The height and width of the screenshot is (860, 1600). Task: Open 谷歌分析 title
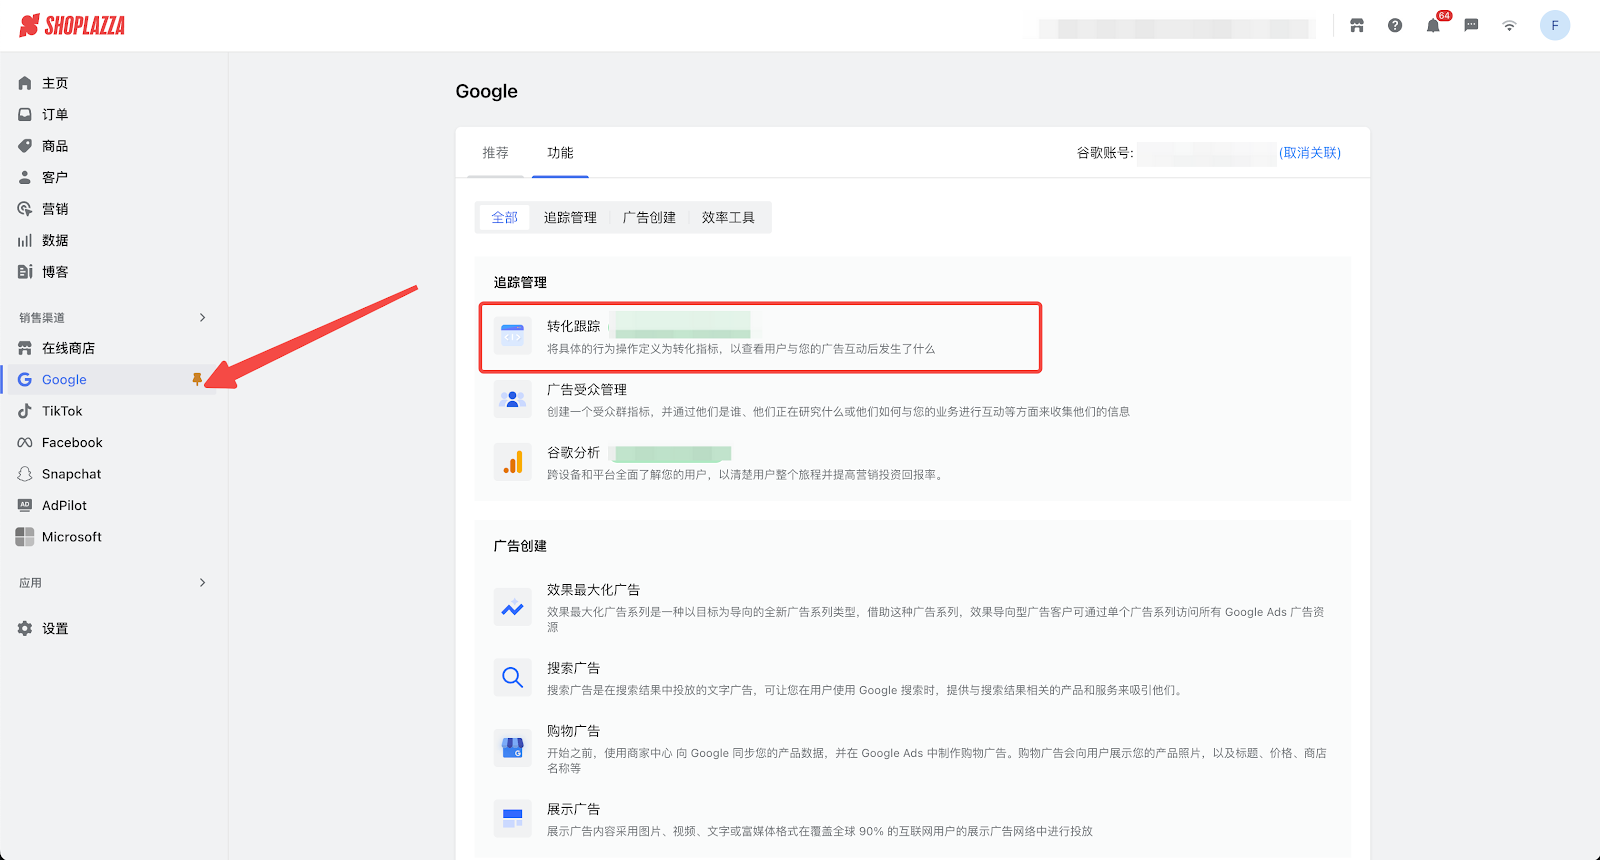click(573, 453)
